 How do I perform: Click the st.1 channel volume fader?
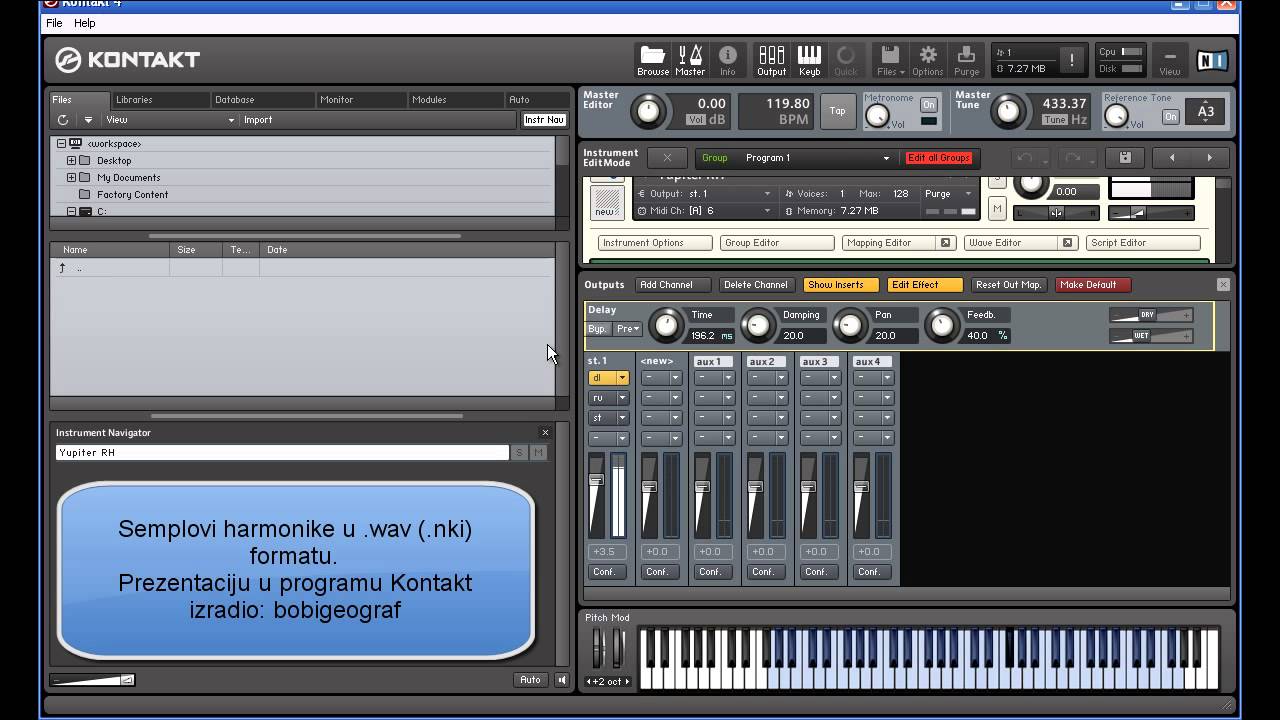(596, 481)
